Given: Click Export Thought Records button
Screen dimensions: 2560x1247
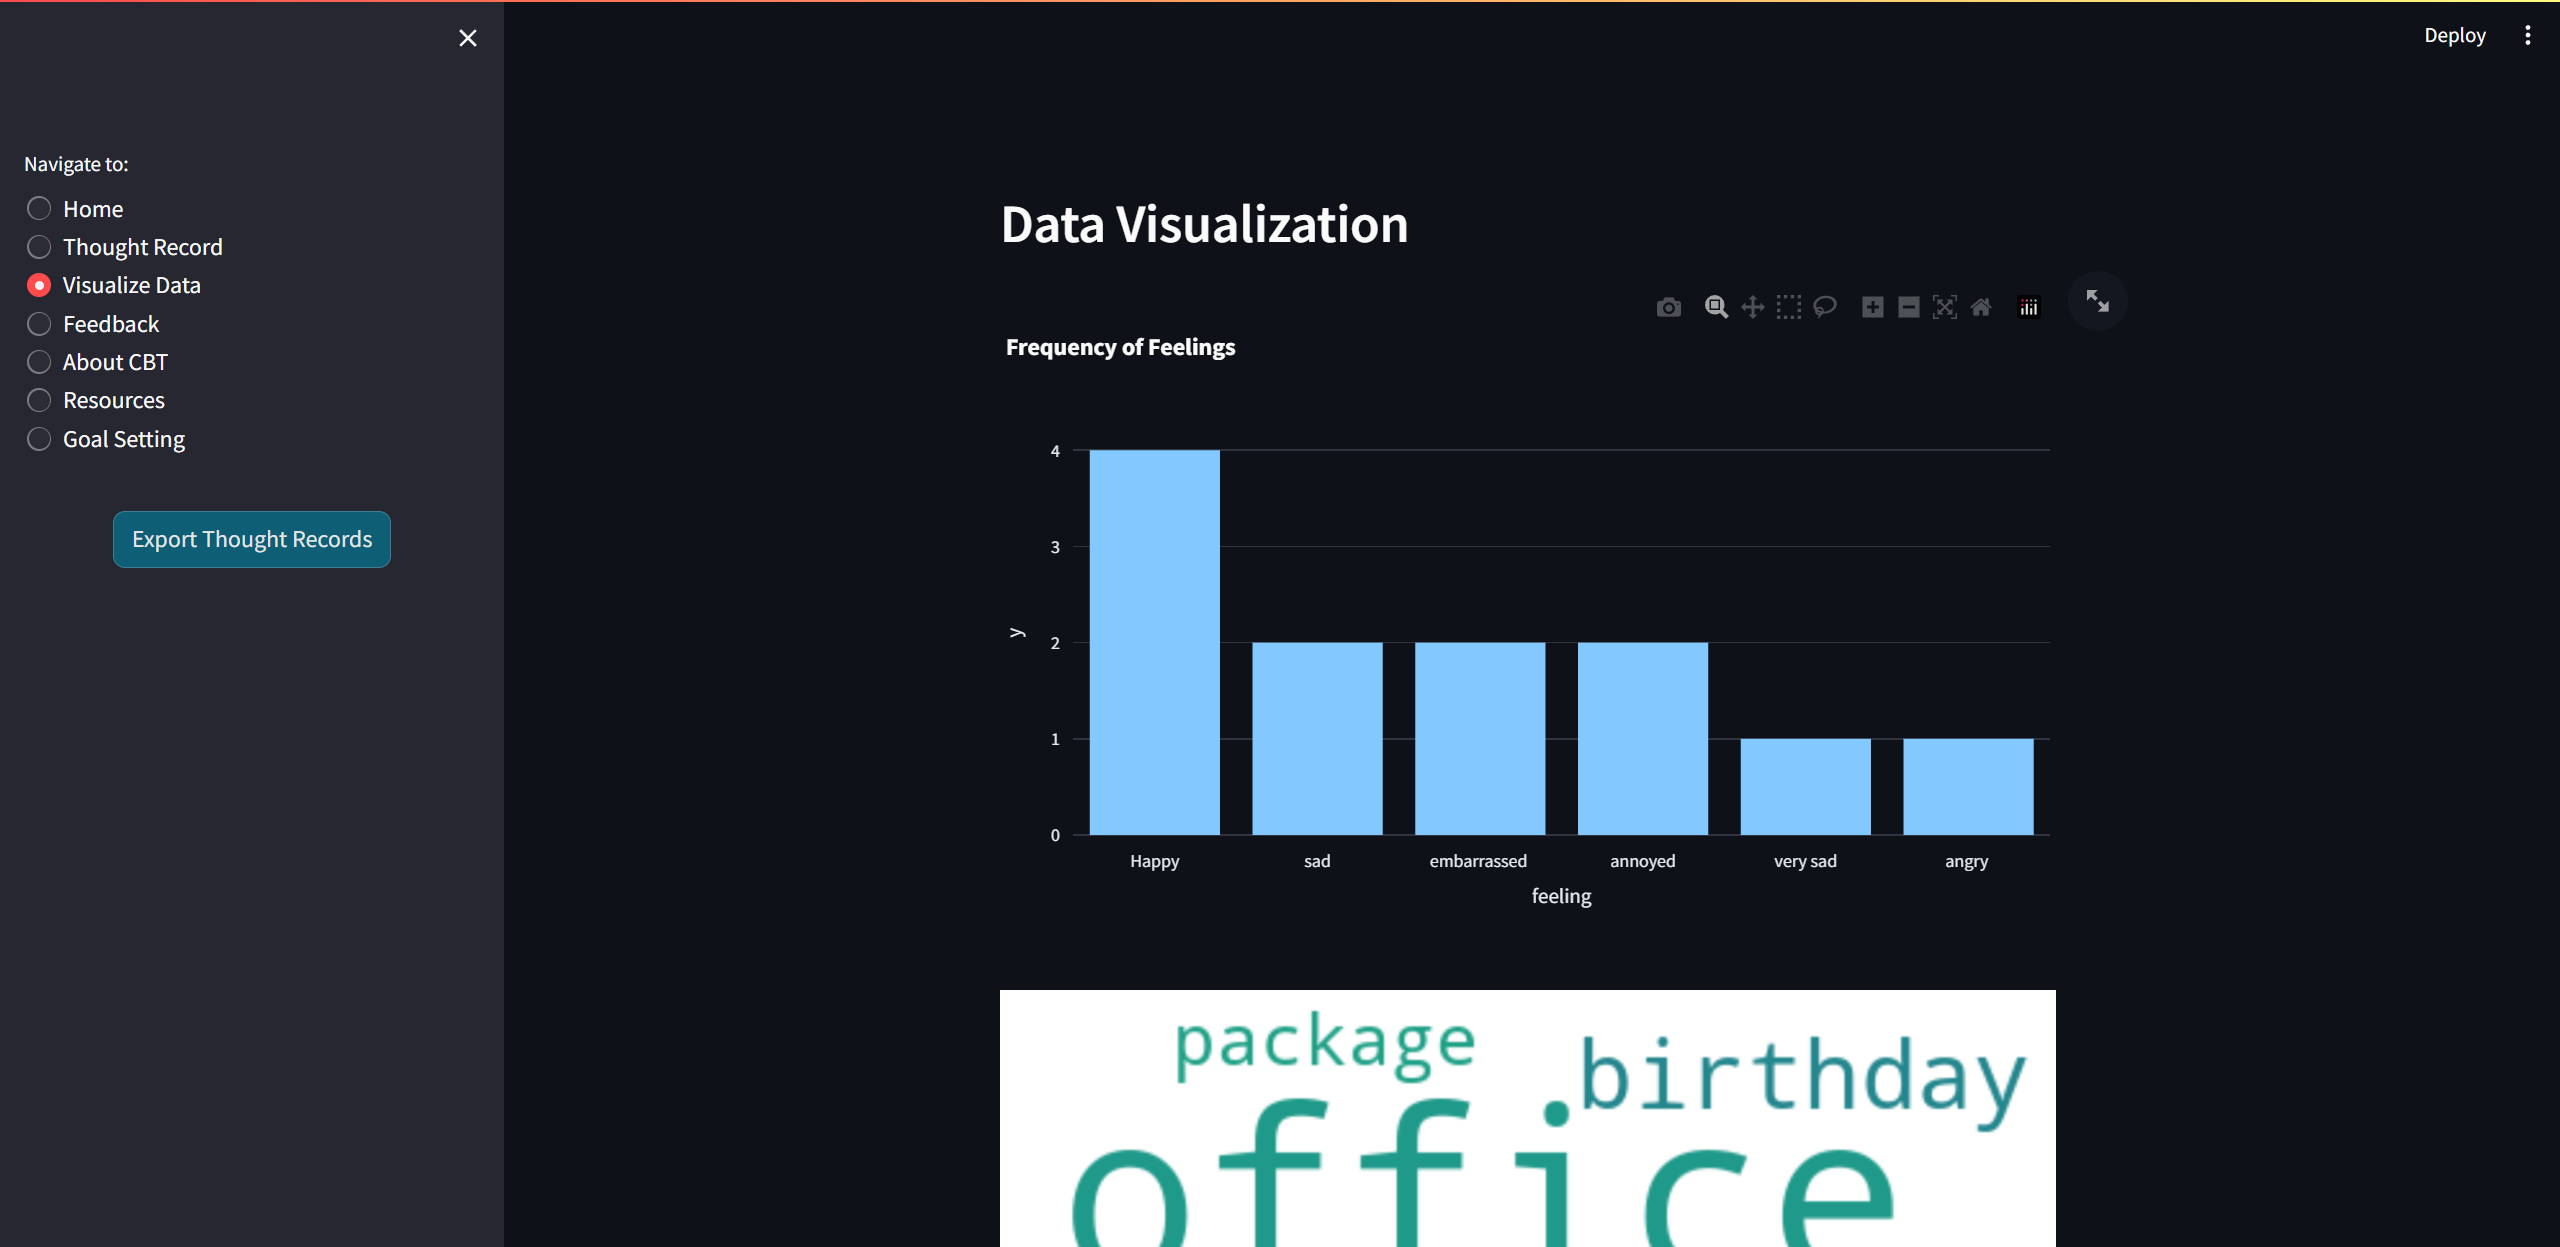Looking at the screenshot, I should (251, 539).
